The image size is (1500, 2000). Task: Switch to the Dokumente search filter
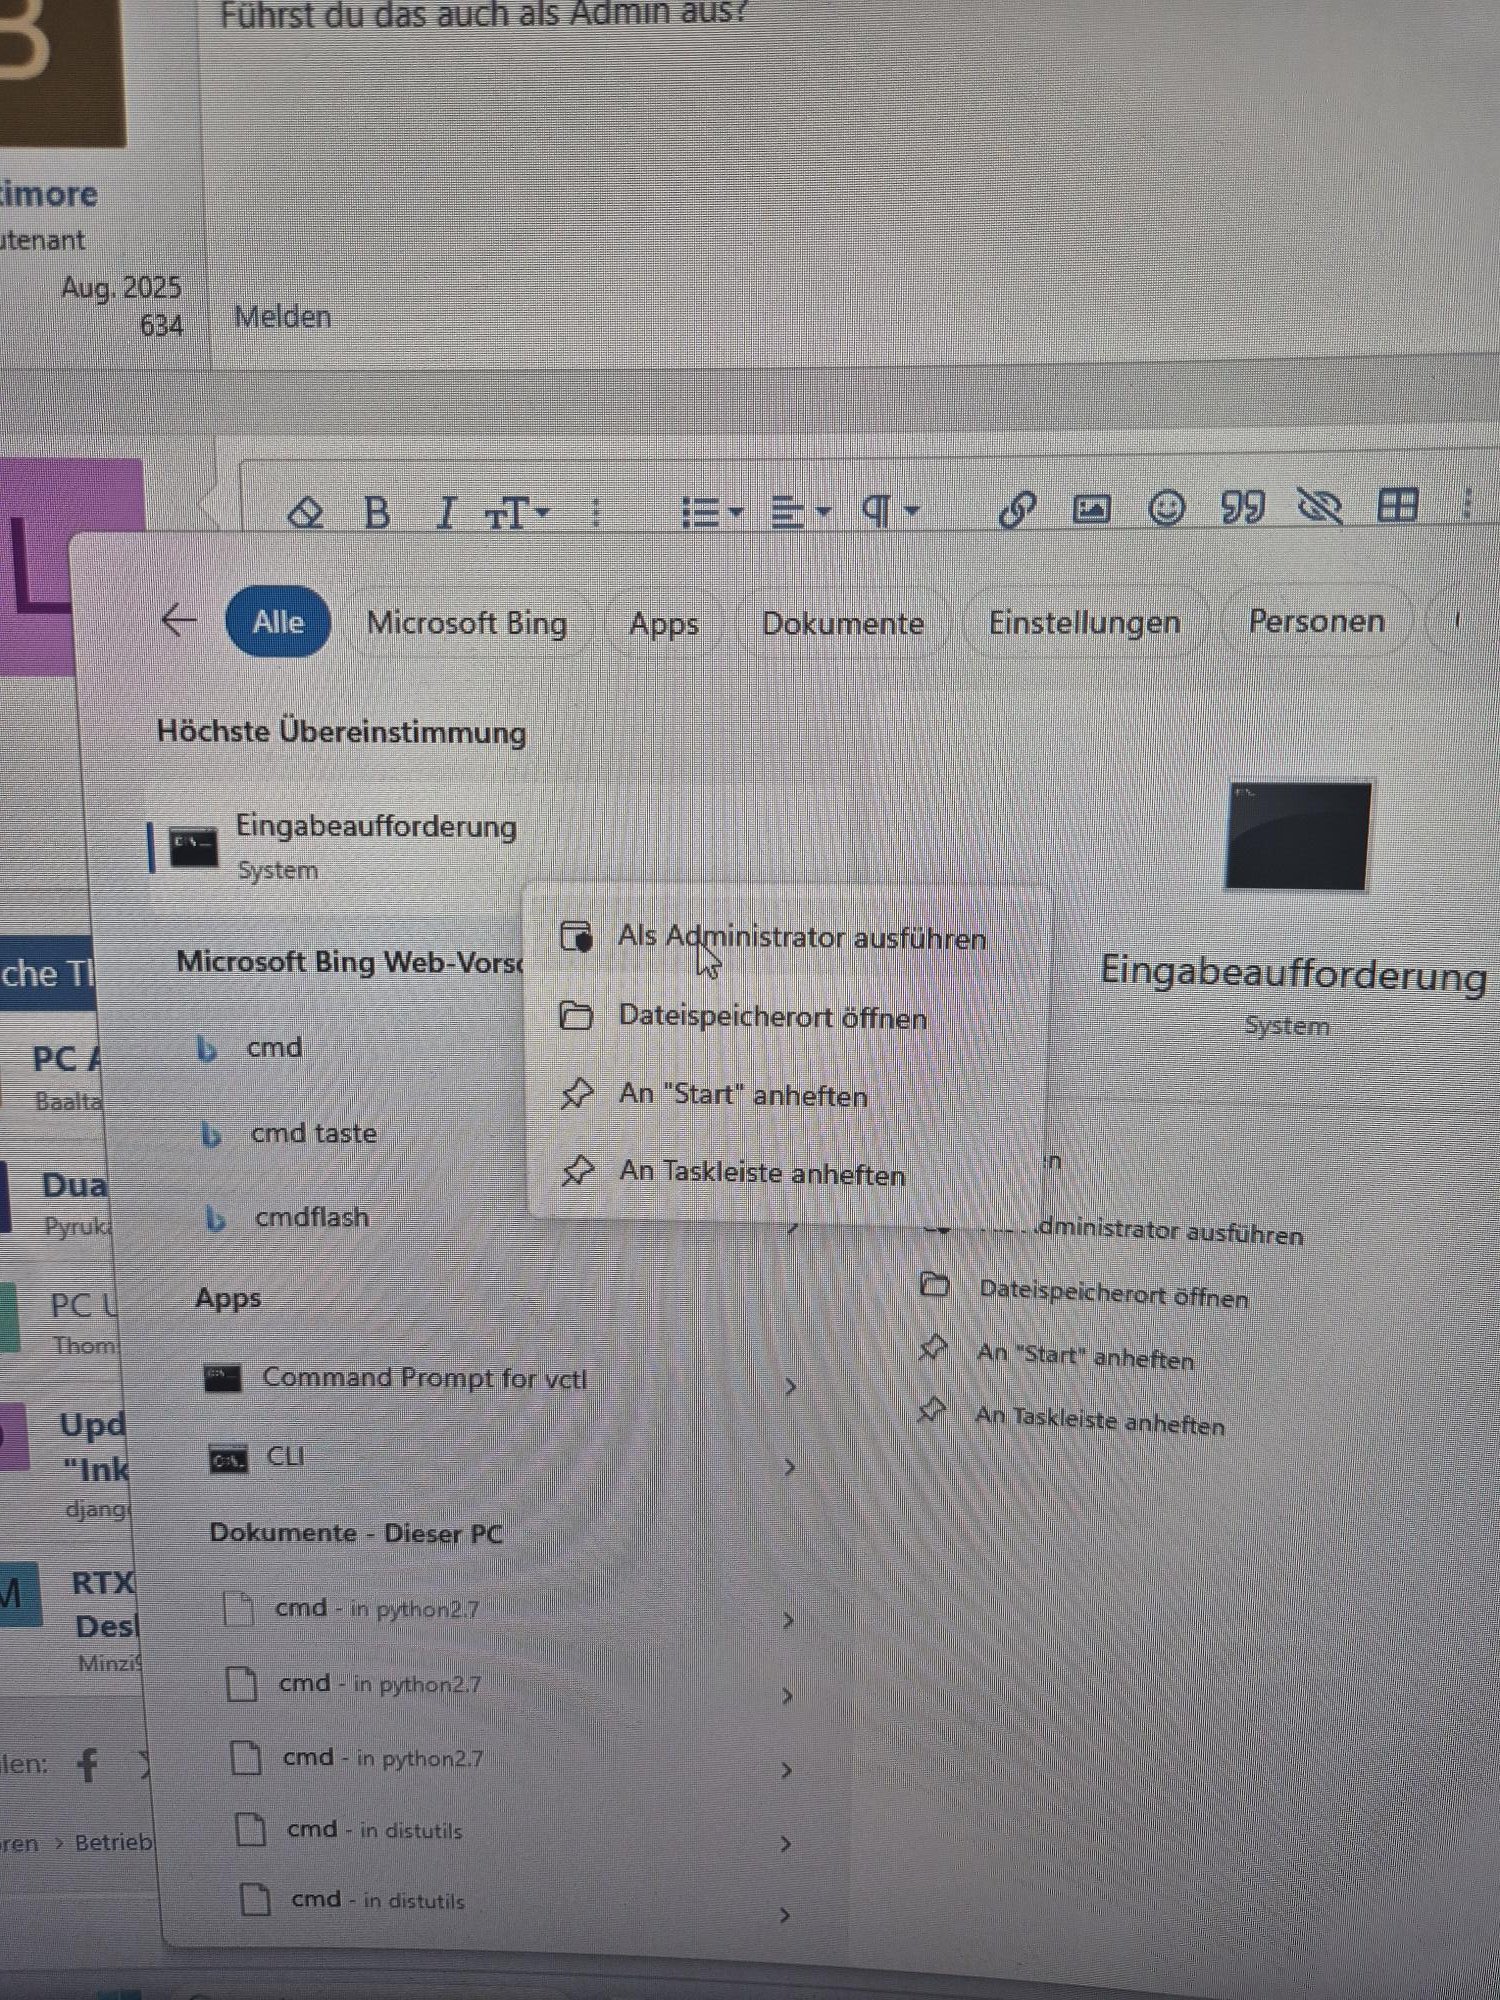(843, 624)
